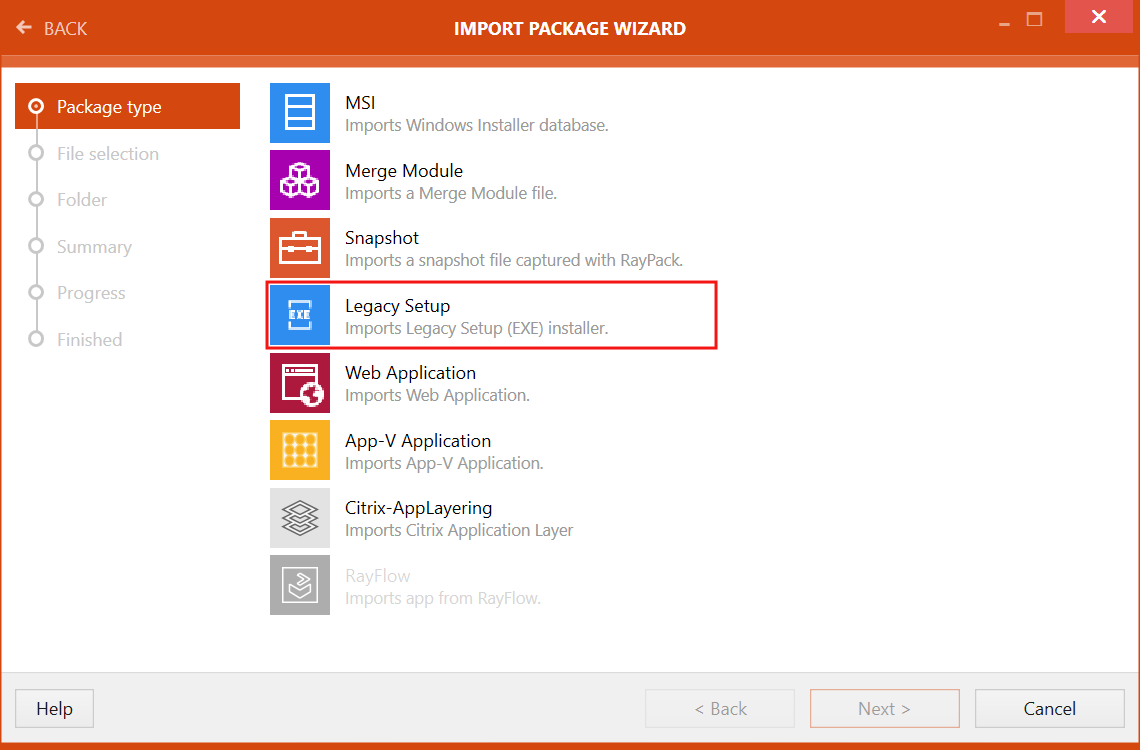Click the Help button
The height and width of the screenshot is (750, 1140).
tap(54, 708)
